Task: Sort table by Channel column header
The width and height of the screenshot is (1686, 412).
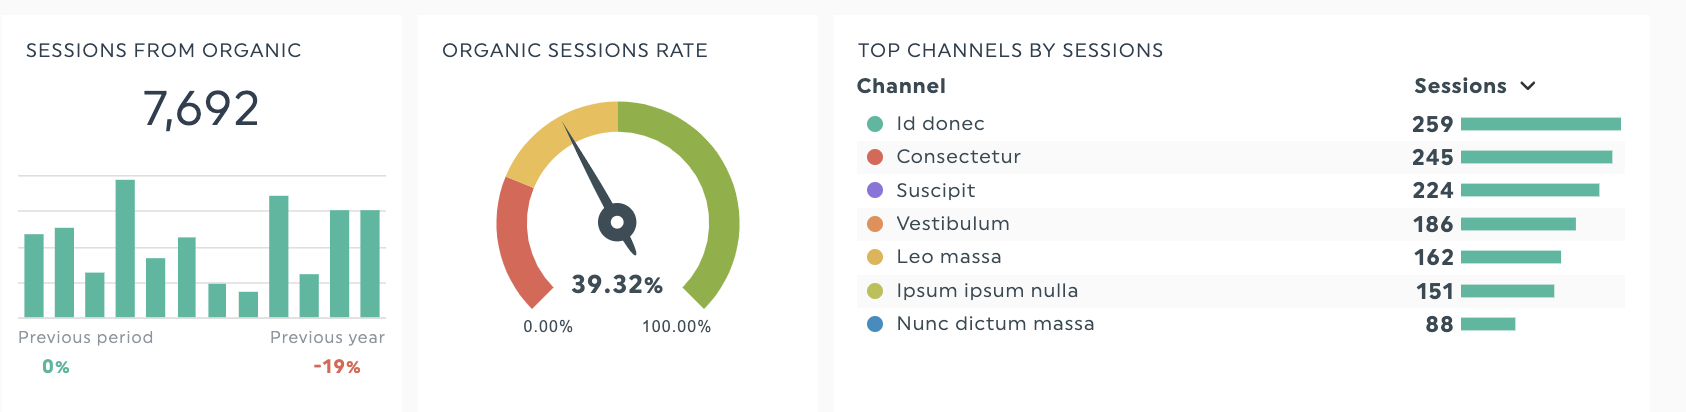Action: pyautogui.click(x=901, y=86)
